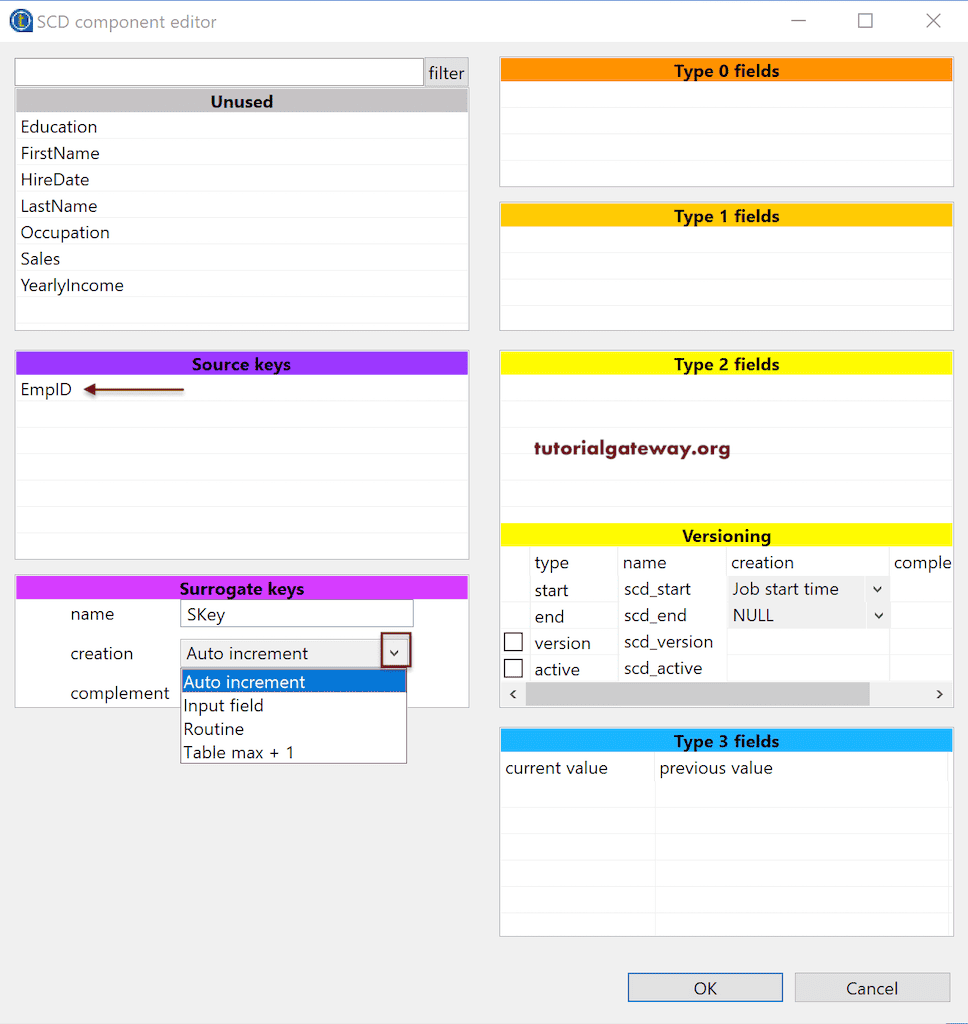
Task: Select FirstName in the Unused list
Action: coord(60,153)
